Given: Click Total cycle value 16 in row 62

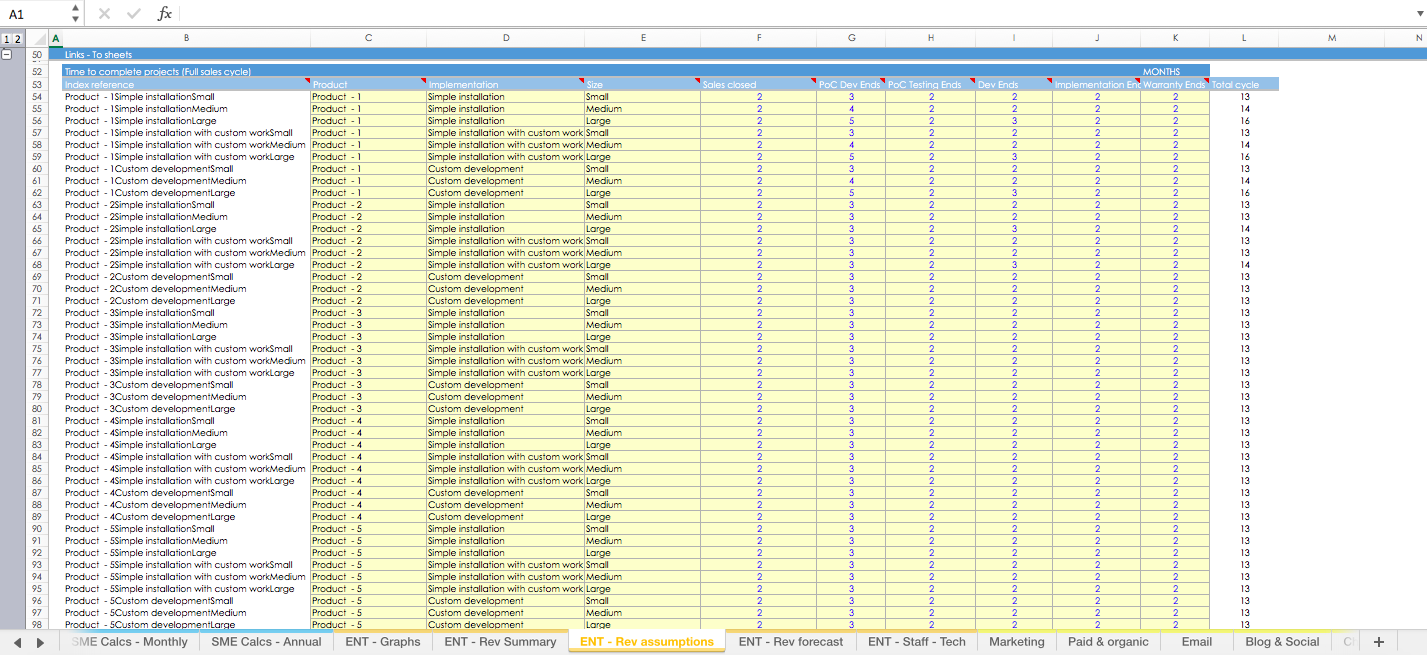Looking at the screenshot, I should pos(1244,193).
